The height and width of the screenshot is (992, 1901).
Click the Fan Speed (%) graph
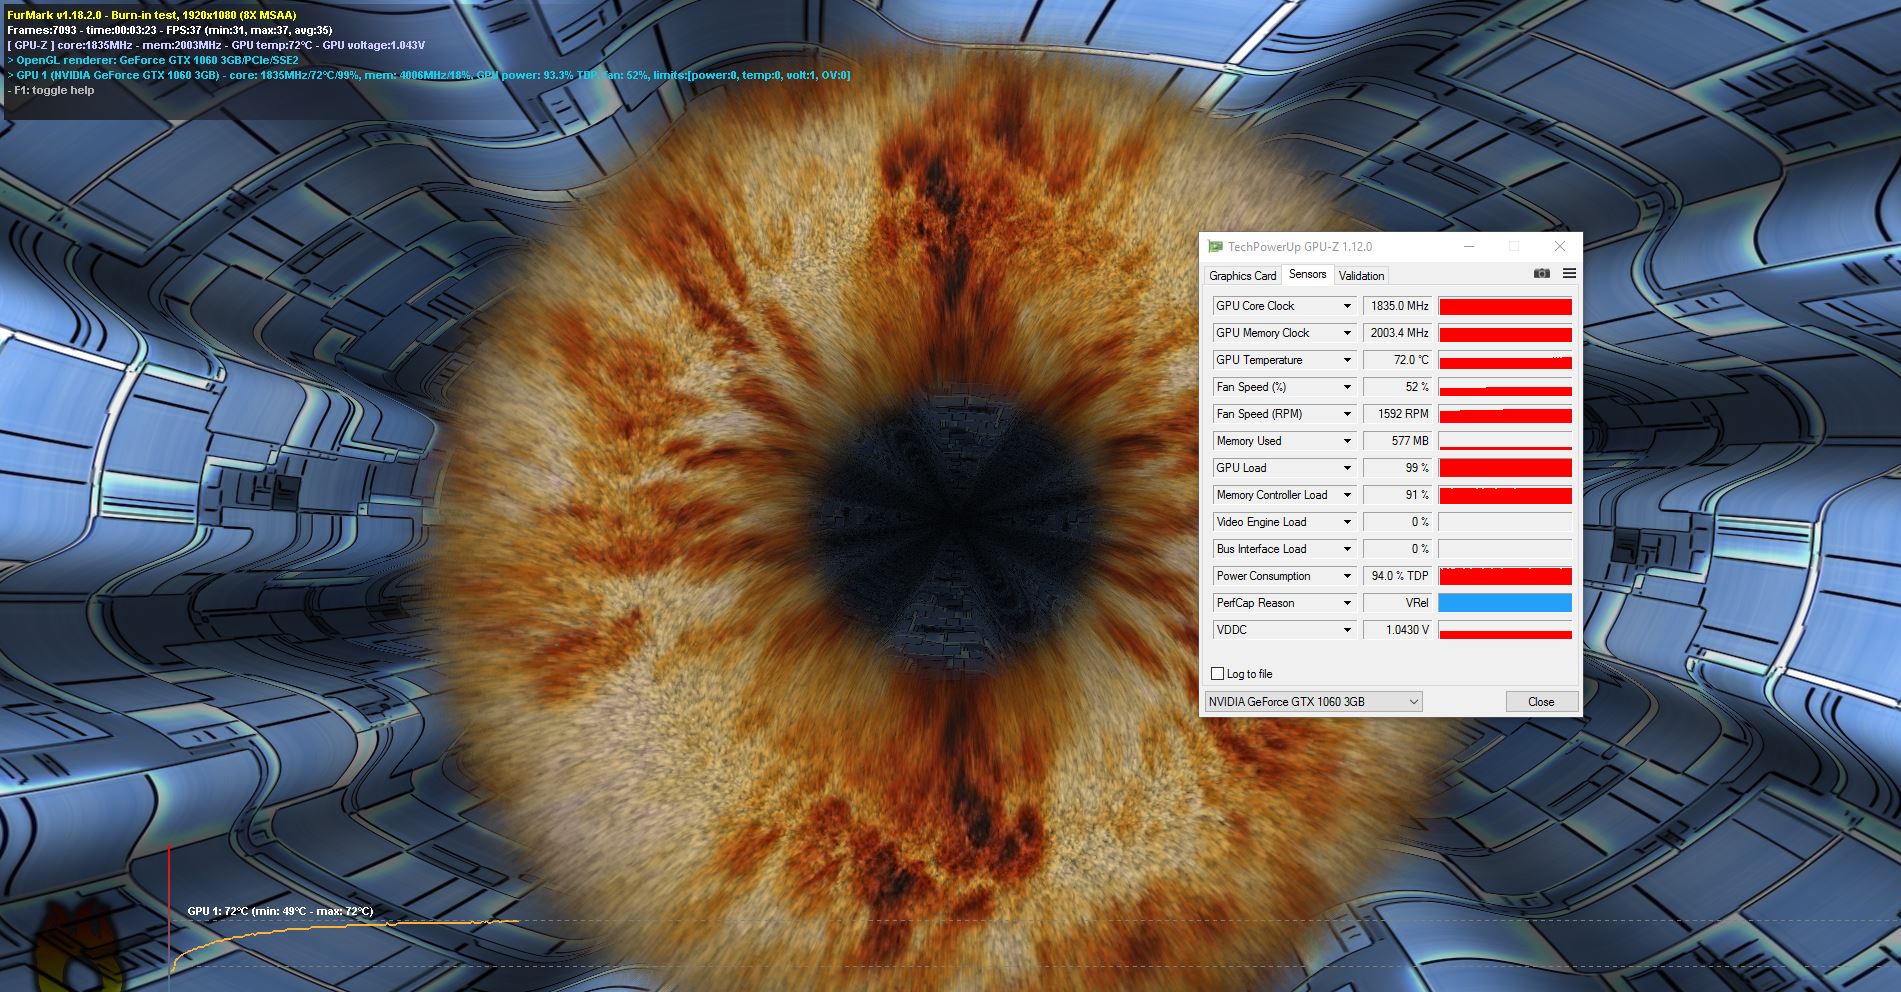tap(1505, 387)
